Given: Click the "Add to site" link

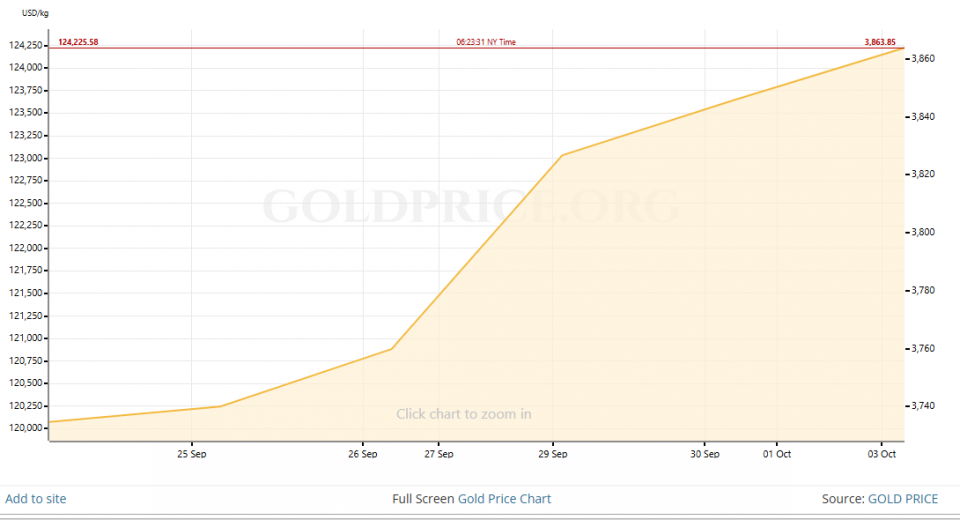Looking at the screenshot, I should [x=36, y=498].
